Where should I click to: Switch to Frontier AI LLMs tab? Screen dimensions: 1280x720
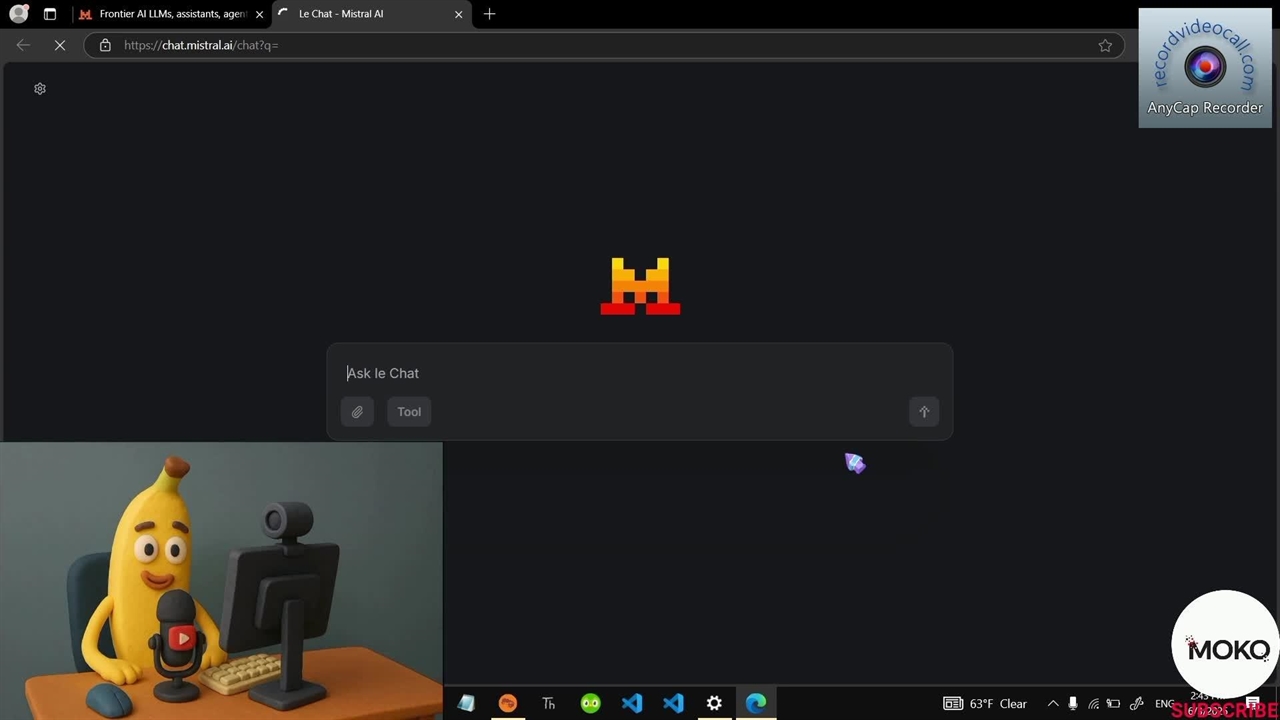(170, 14)
